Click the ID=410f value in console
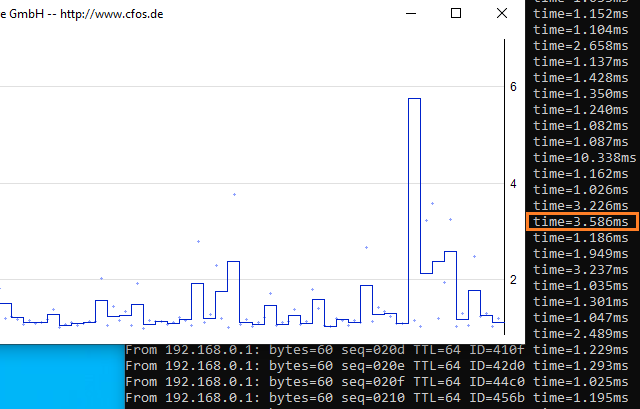Viewport: 640px width, 409px height. [x=497, y=350]
